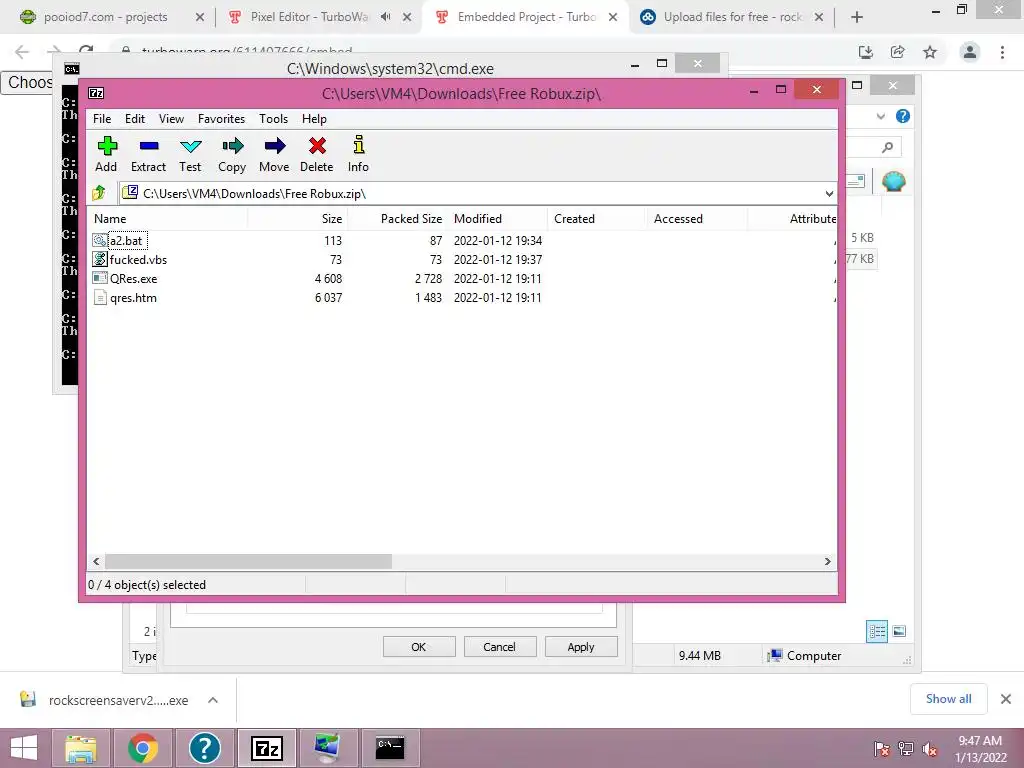Switch Explorer to large icons view
The height and width of the screenshot is (768, 1024).
pyautogui.click(x=899, y=632)
